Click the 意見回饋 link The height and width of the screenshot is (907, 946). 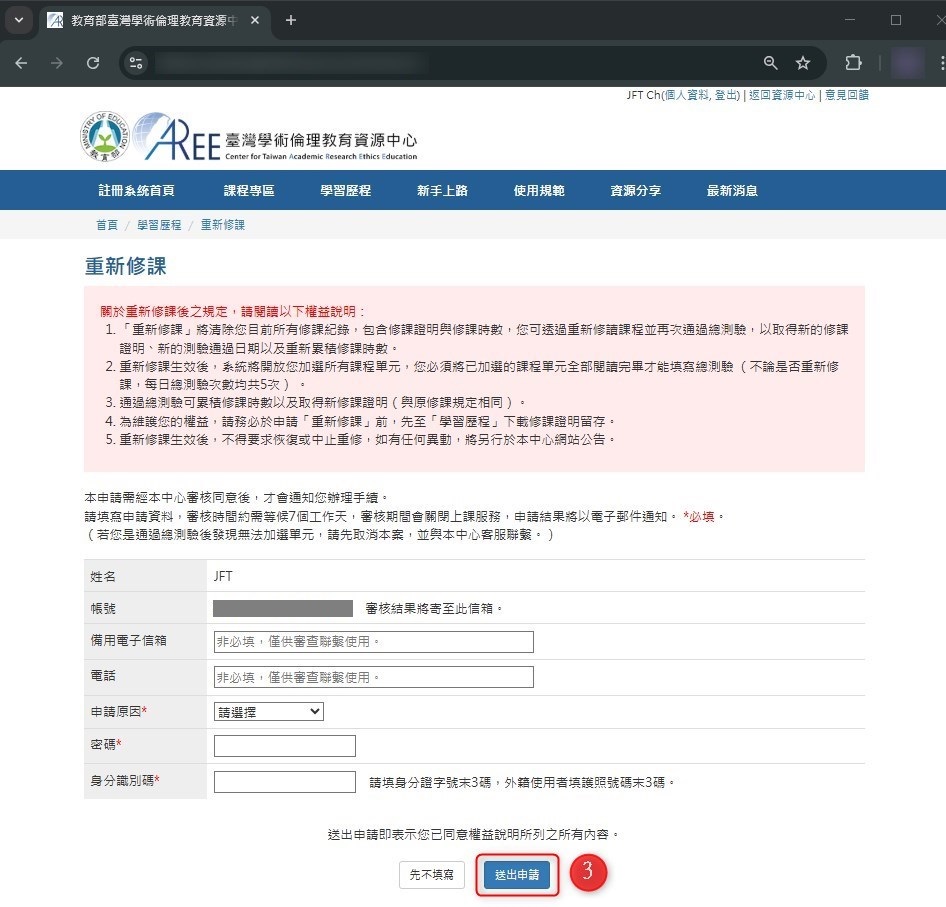(846, 95)
